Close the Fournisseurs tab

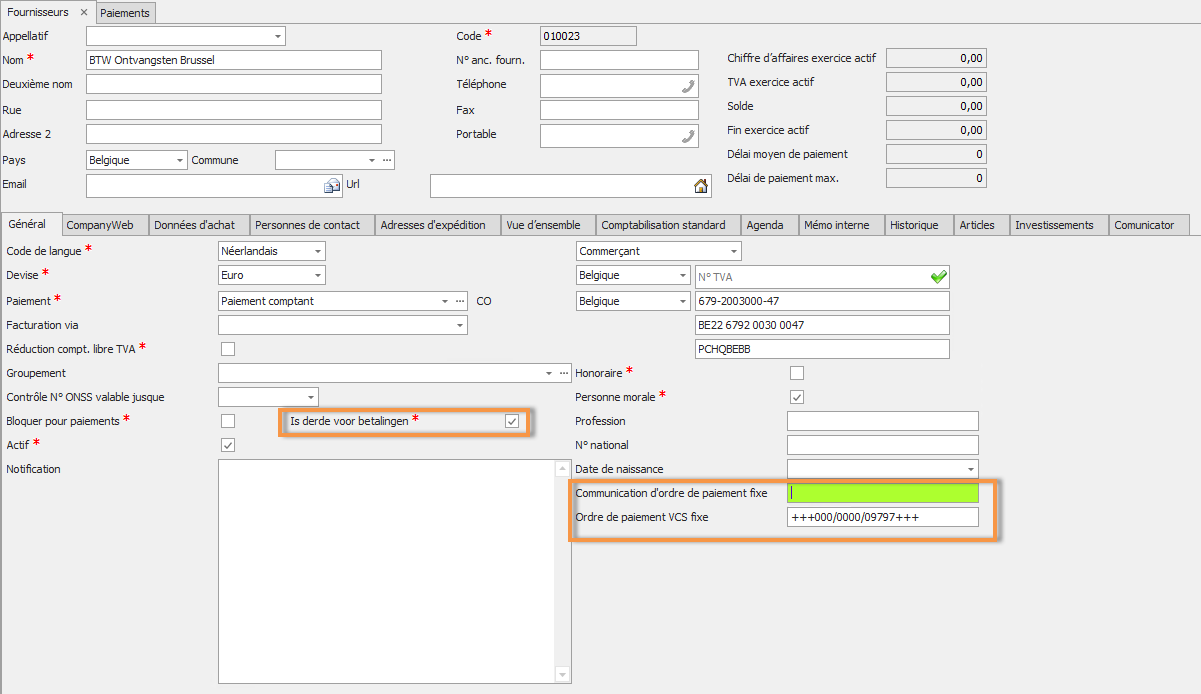click(x=85, y=12)
